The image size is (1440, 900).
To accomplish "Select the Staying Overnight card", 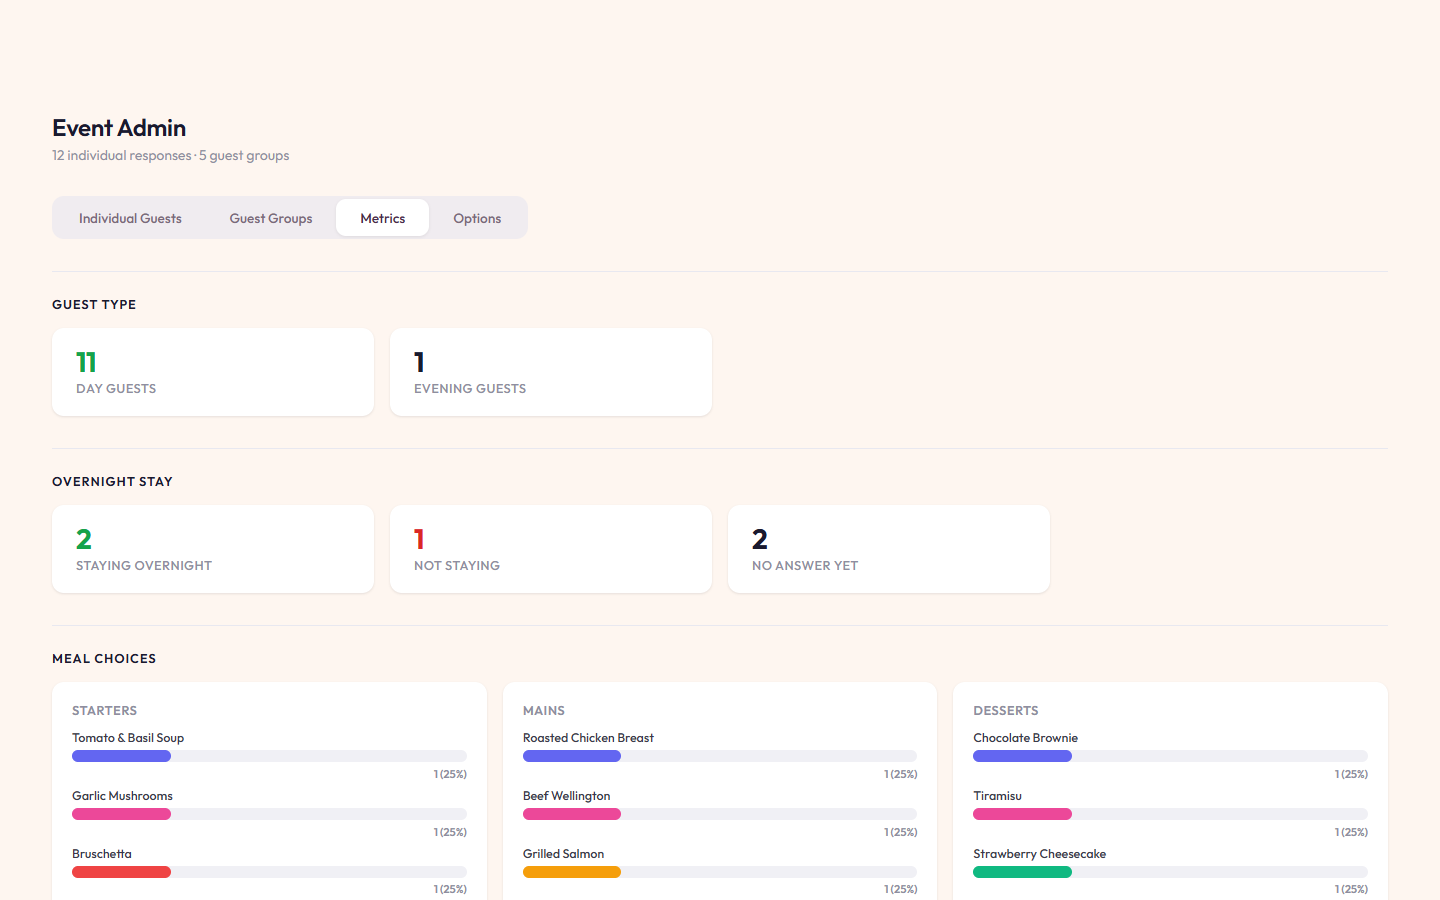I will (x=213, y=549).
